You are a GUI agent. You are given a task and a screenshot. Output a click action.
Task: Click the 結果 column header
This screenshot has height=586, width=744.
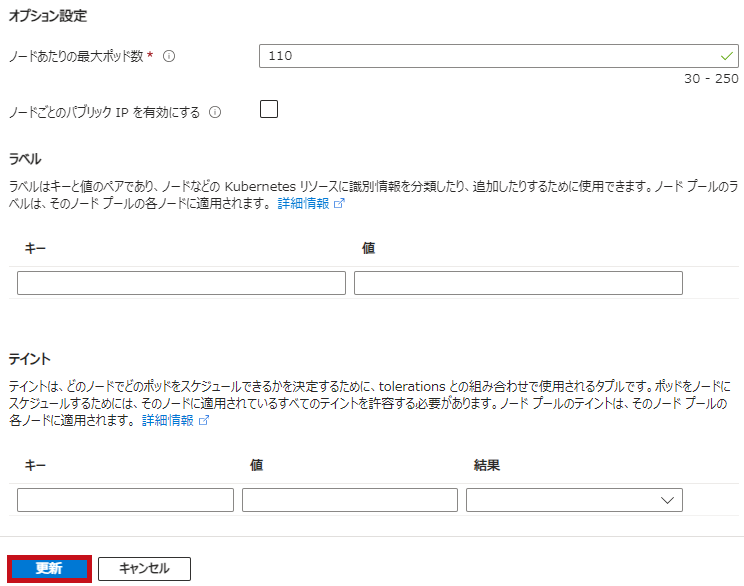(x=487, y=465)
